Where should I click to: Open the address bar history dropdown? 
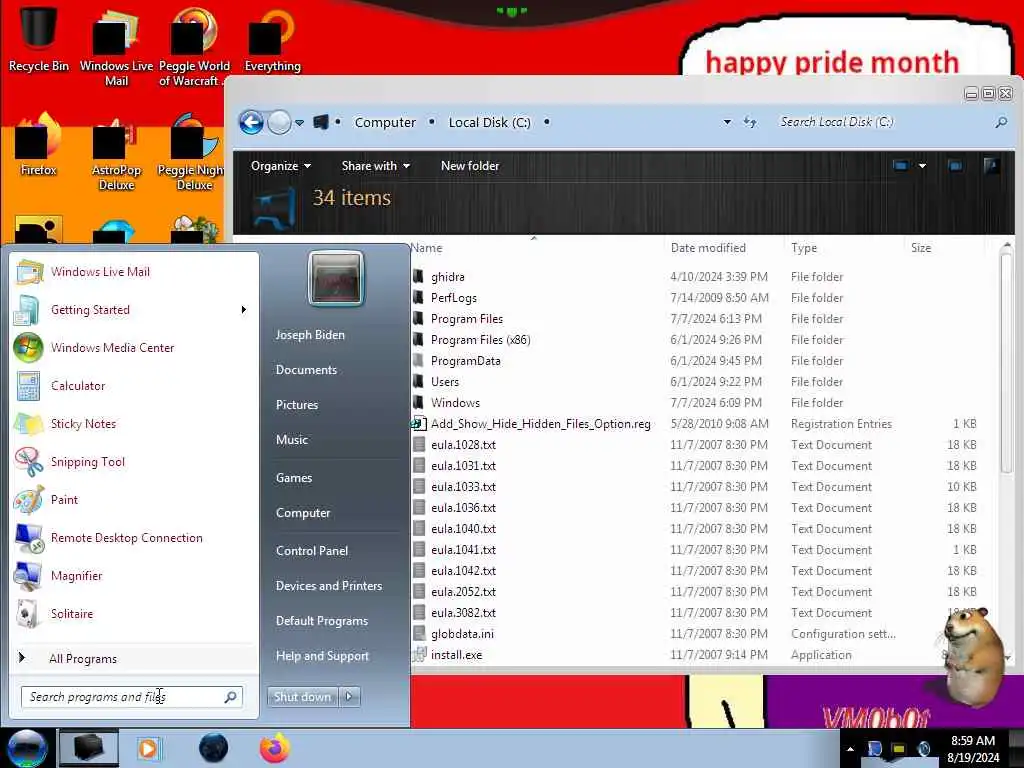click(727, 122)
